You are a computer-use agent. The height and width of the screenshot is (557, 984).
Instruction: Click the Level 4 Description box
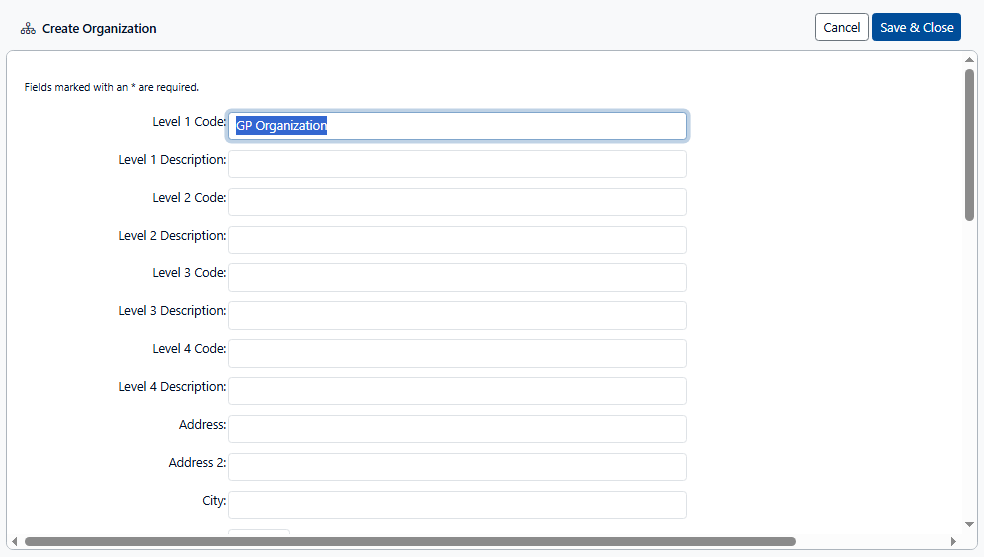click(x=457, y=391)
